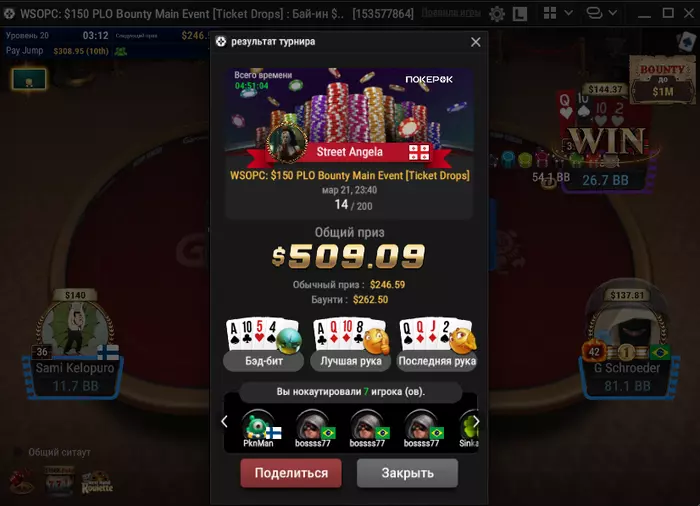Select the Лучшая рука hand card

(350, 344)
